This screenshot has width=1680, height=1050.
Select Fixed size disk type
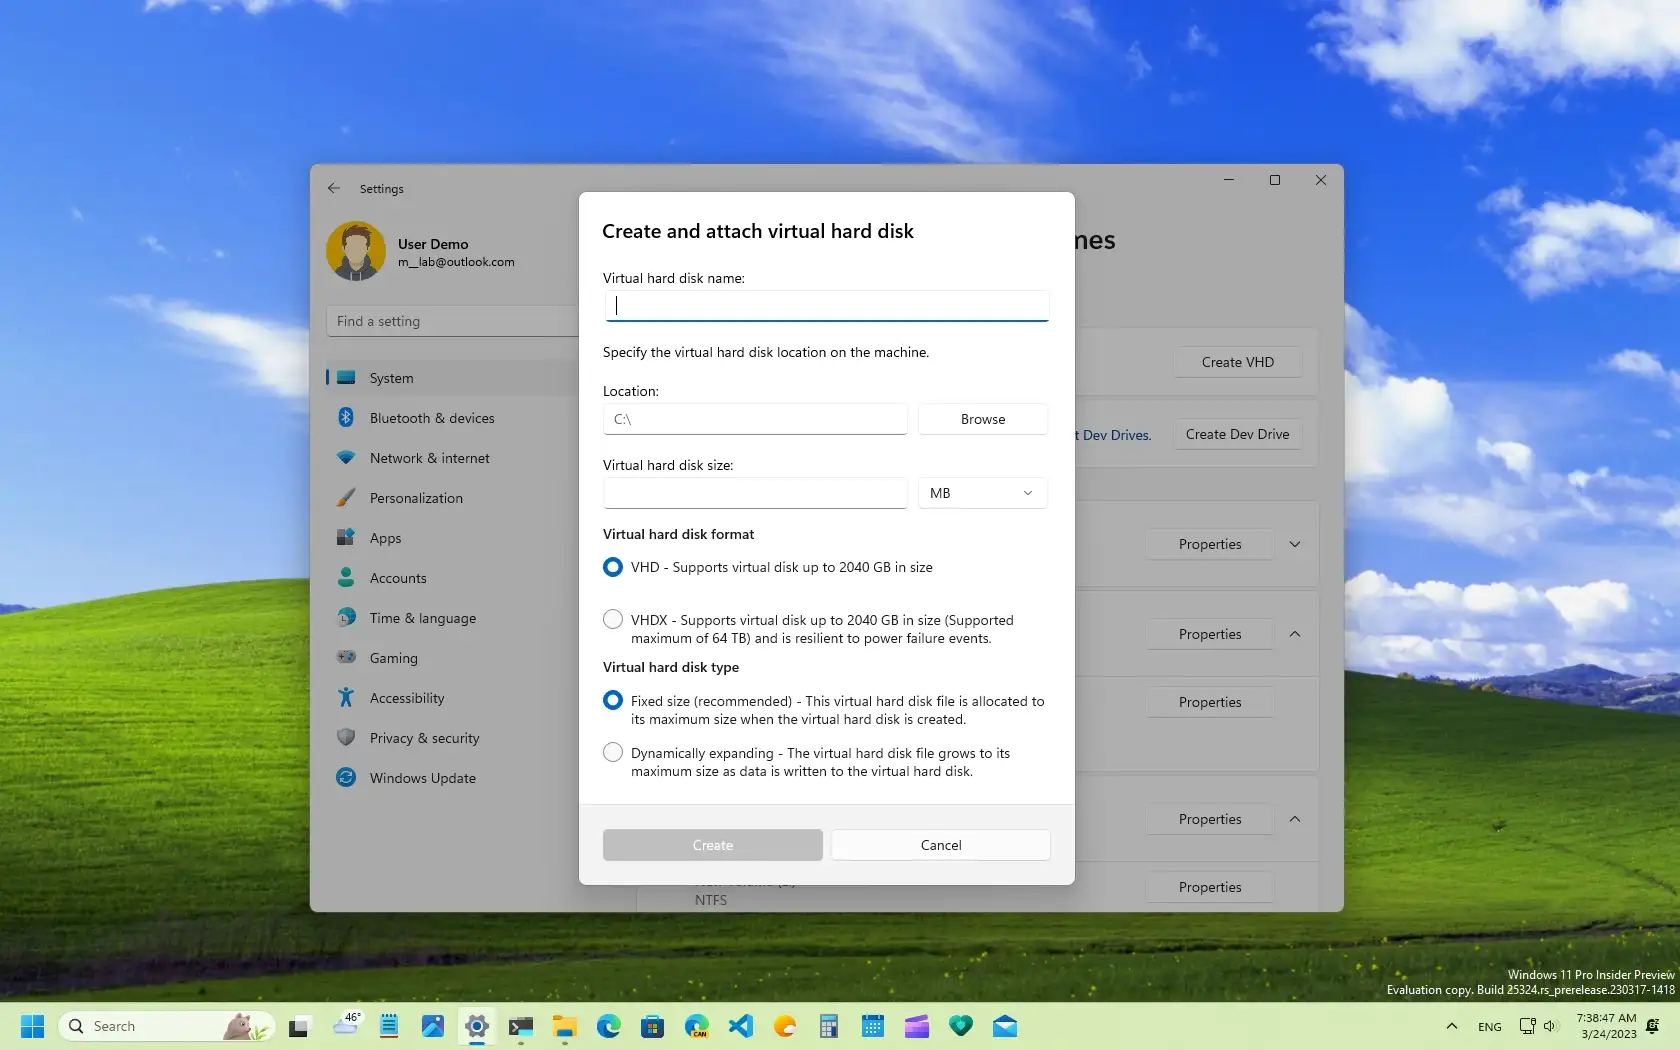(612, 700)
